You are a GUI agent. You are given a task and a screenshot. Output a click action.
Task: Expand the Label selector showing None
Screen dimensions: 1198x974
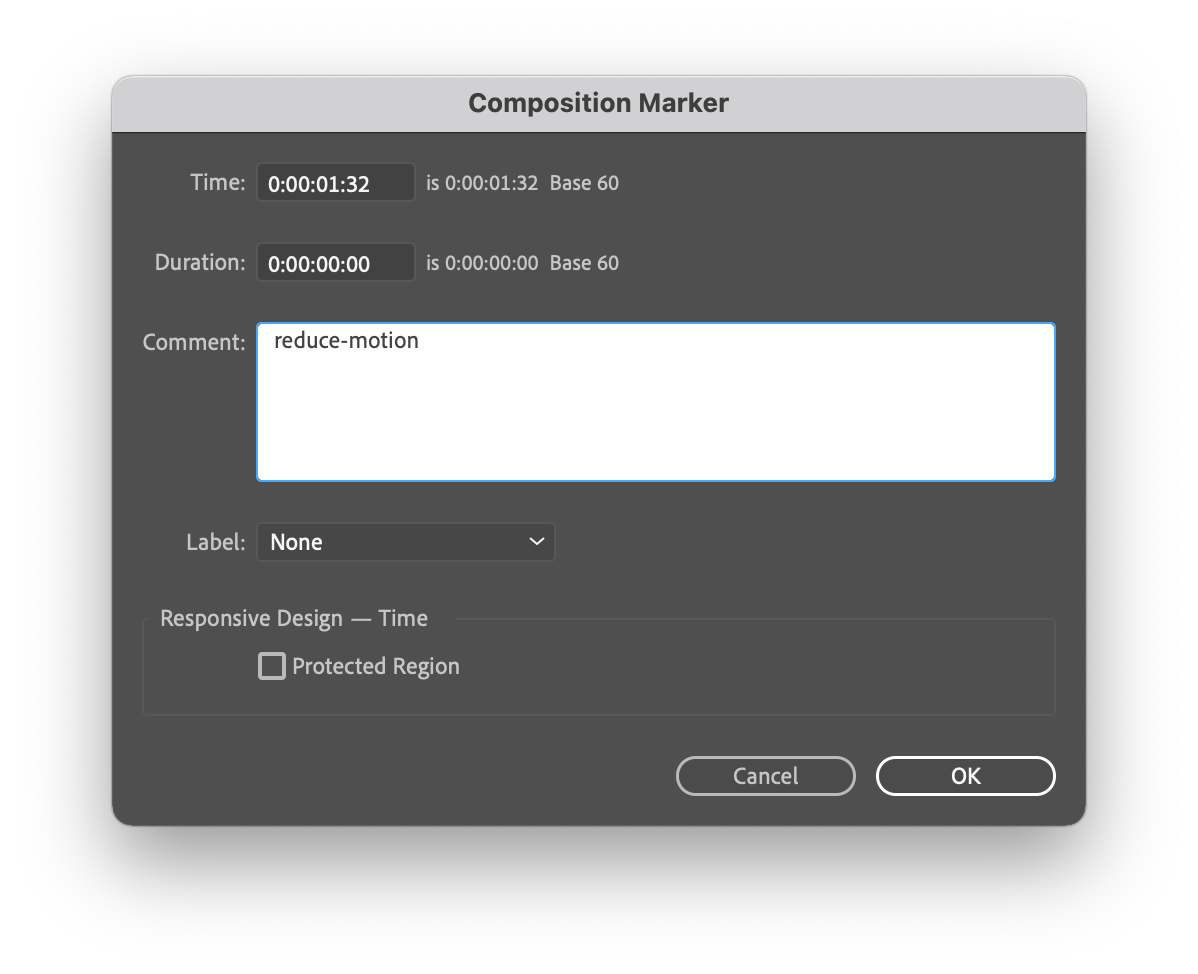405,542
